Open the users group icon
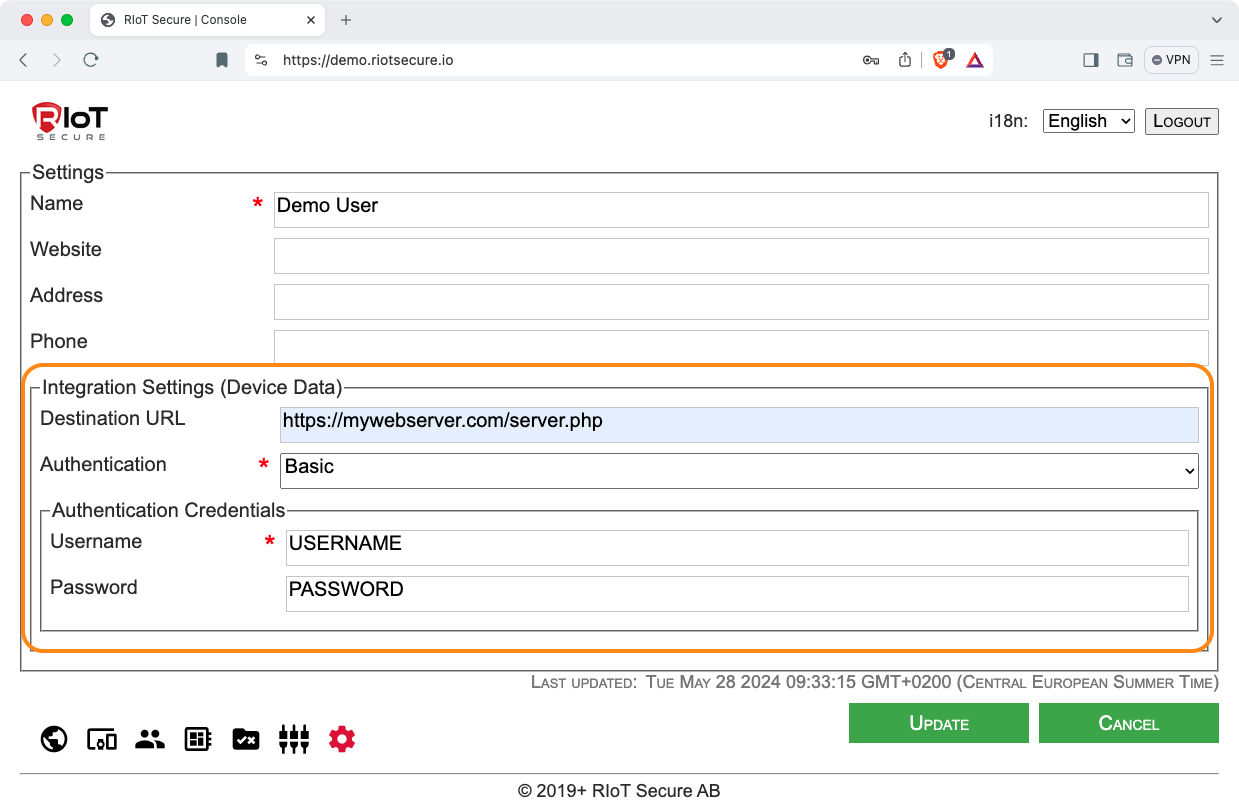1239x802 pixels. [150, 739]
